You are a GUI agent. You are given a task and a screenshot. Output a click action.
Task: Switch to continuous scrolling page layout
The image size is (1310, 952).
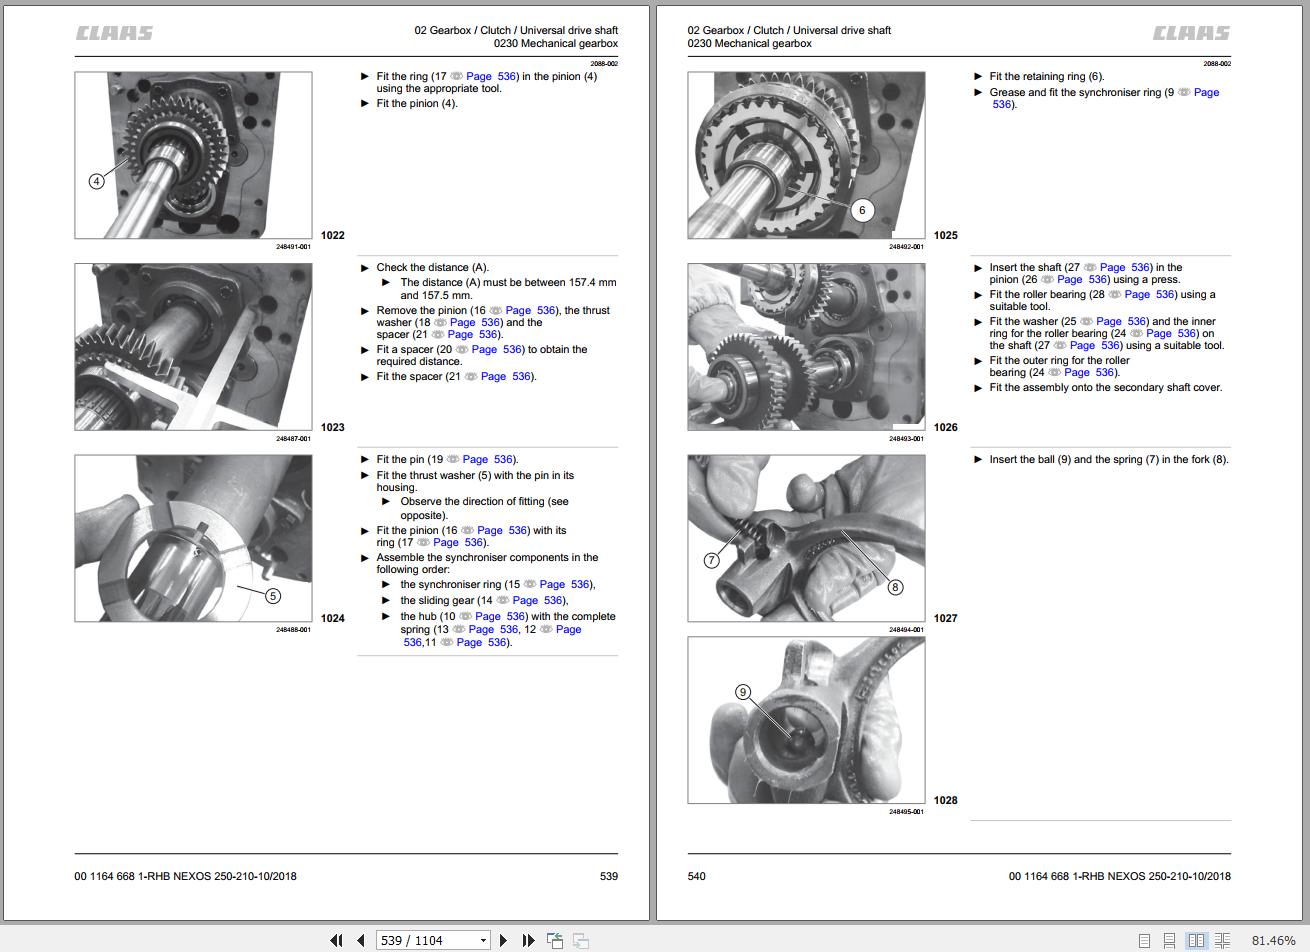[x=1169, y=941]
